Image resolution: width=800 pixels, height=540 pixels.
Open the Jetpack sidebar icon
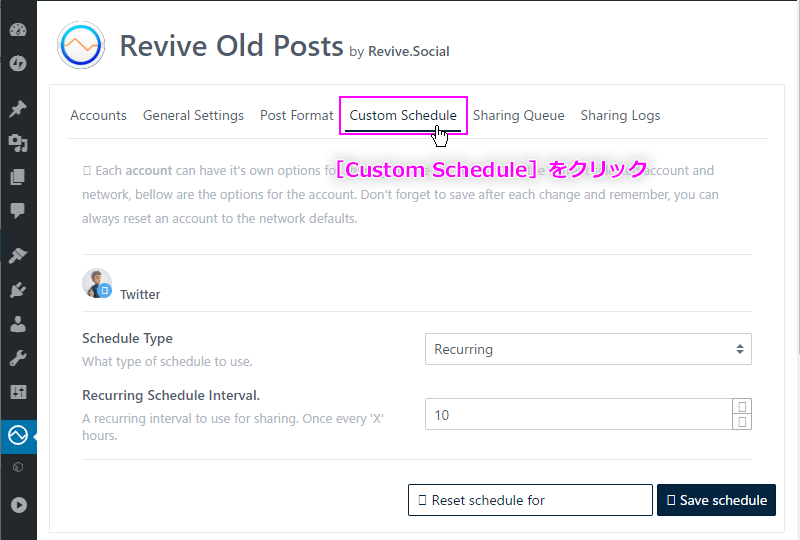18,63
